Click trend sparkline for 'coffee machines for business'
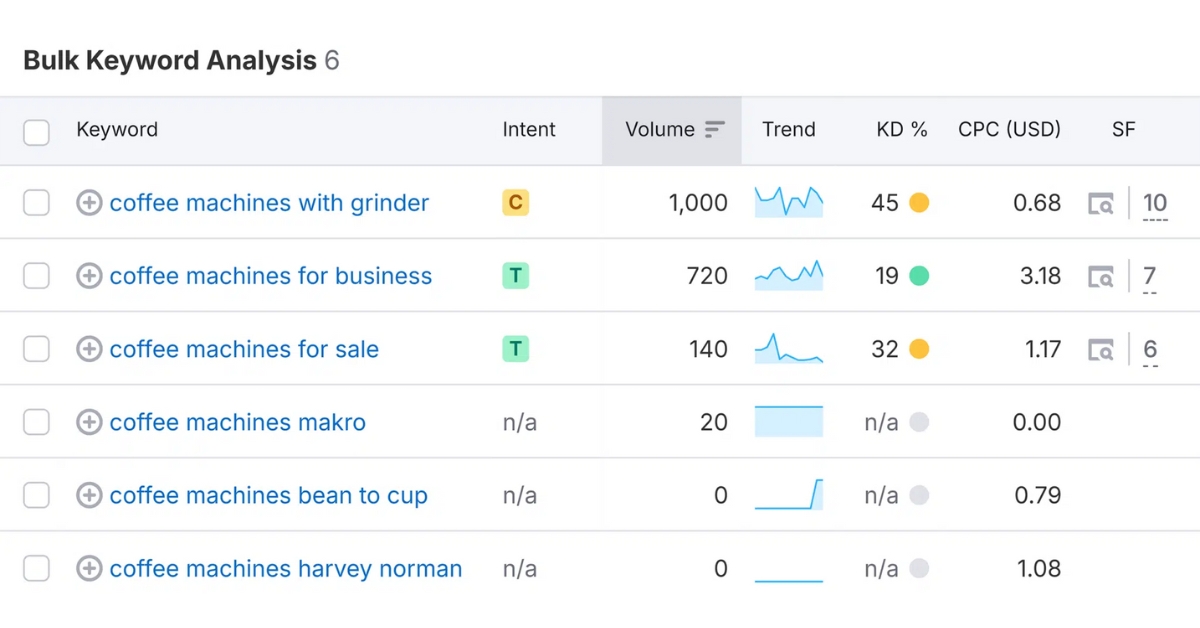The width and height of the screenshot is (1200, 628). [789, 275]
